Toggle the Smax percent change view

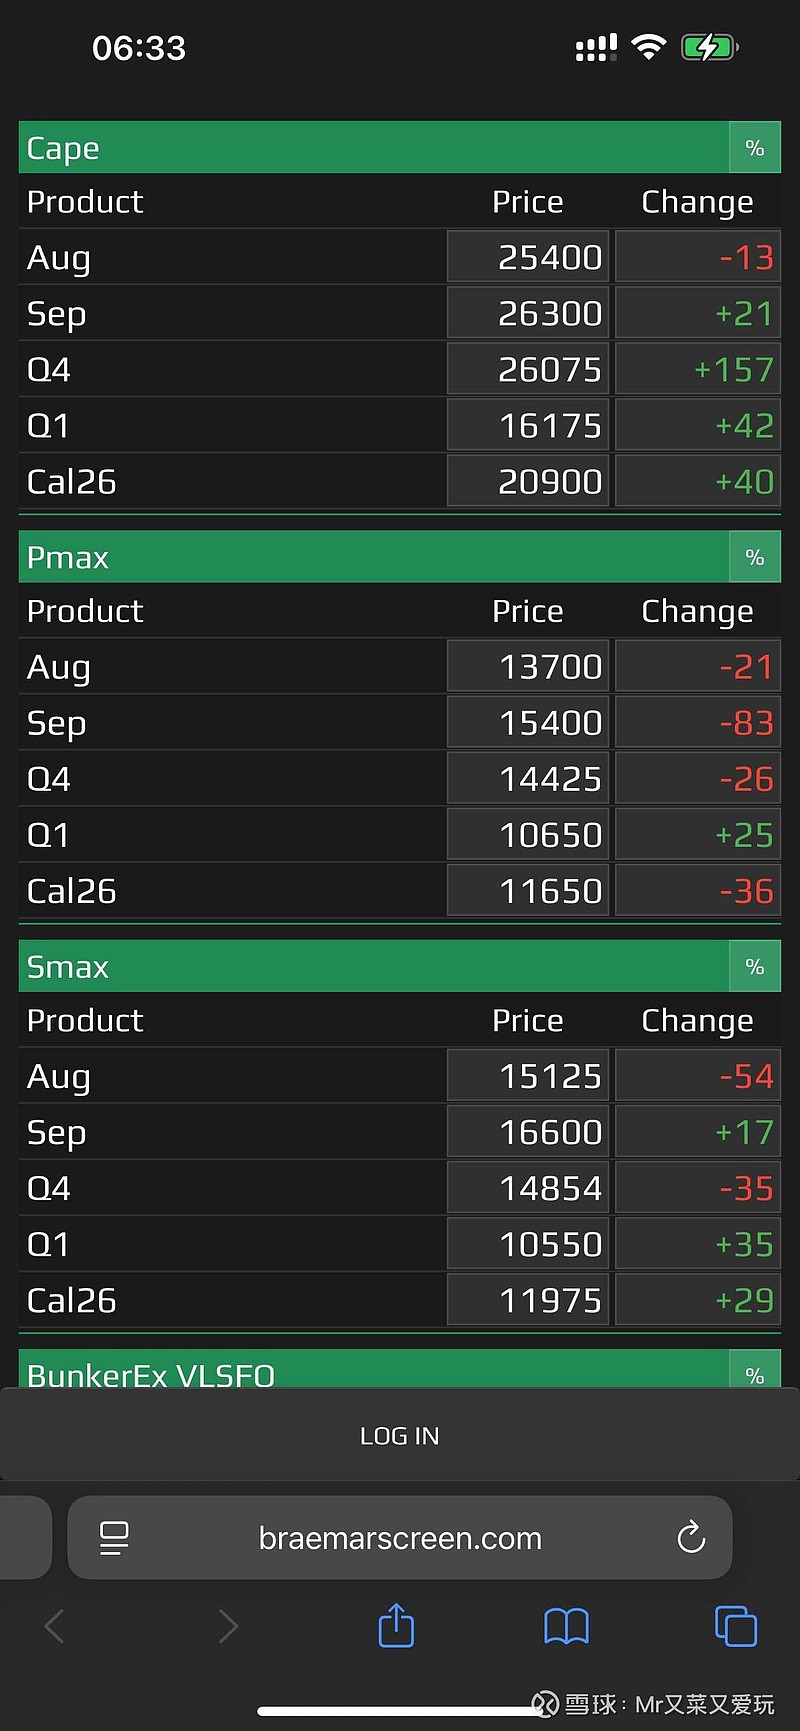click(x=755, y=967)
